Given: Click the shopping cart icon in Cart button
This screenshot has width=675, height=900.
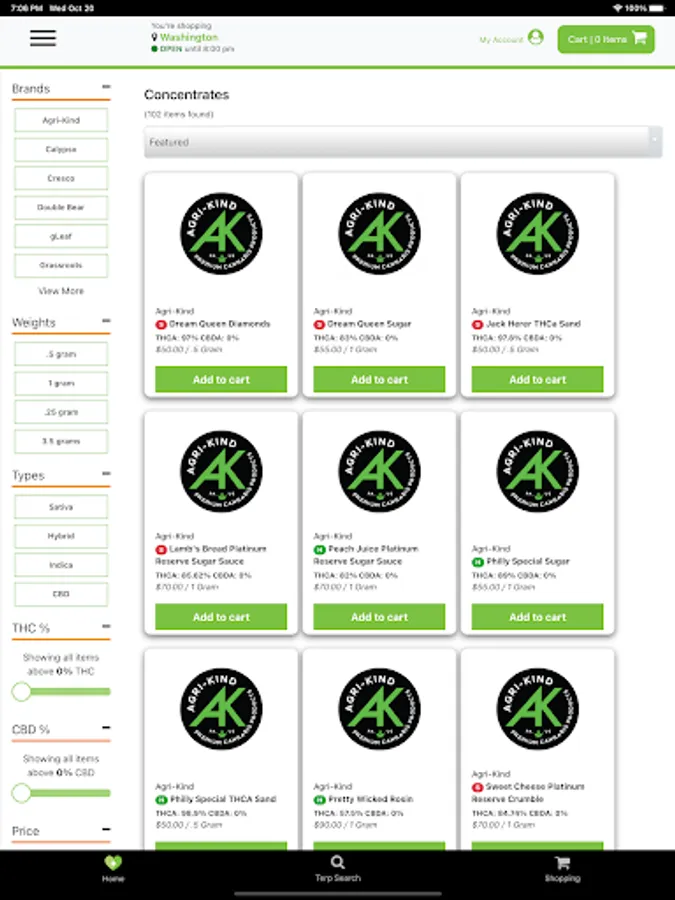Looking at the screenshot, I should (639, 38).
